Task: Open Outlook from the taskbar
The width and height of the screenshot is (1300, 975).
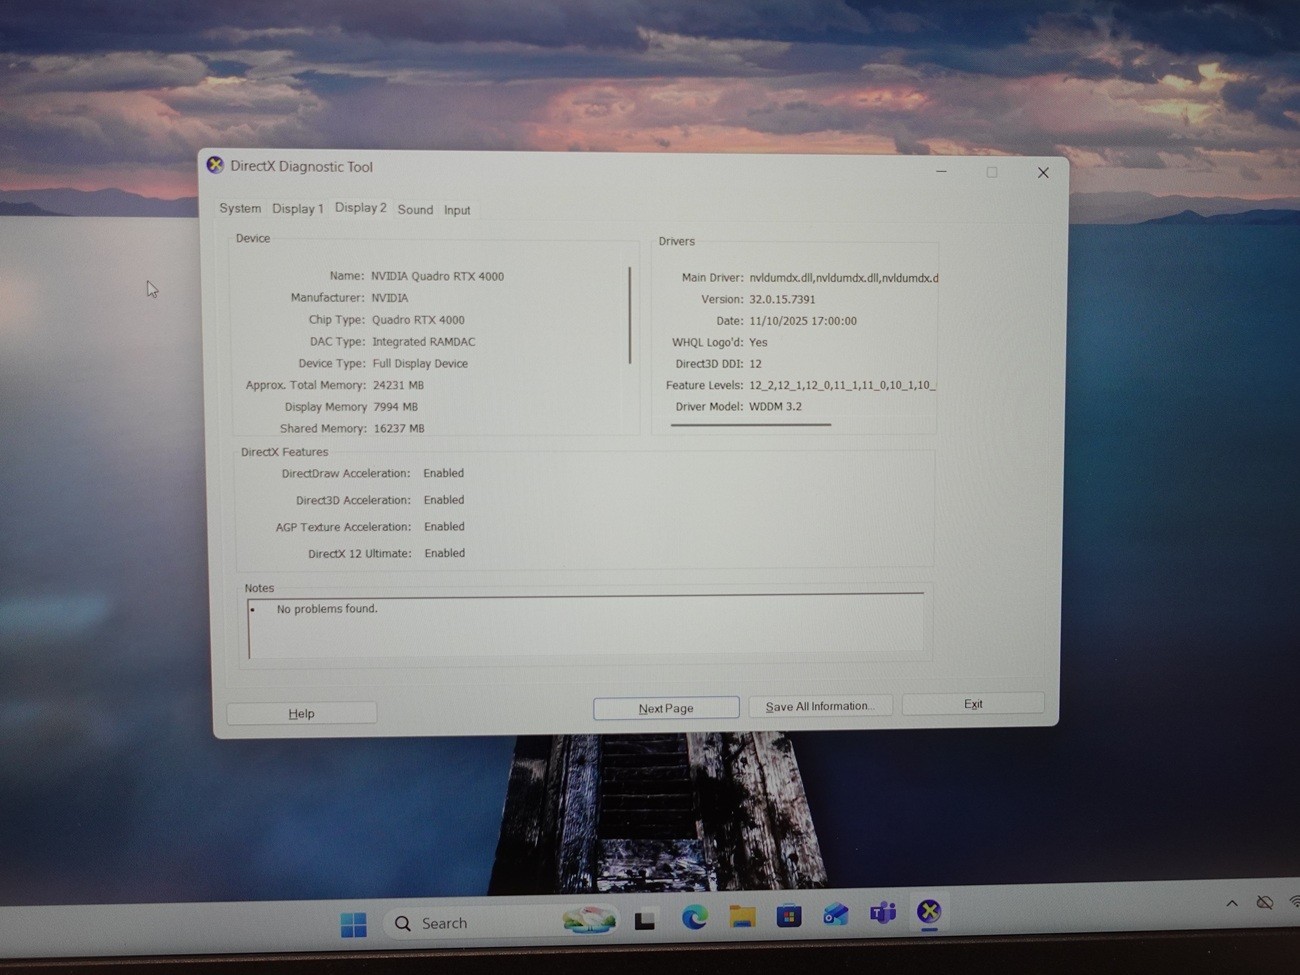Action: 836,914
